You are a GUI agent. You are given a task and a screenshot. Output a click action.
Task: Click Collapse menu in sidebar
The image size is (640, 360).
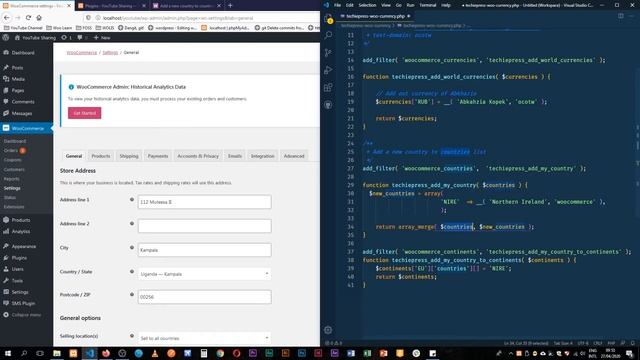pos(26,315)
